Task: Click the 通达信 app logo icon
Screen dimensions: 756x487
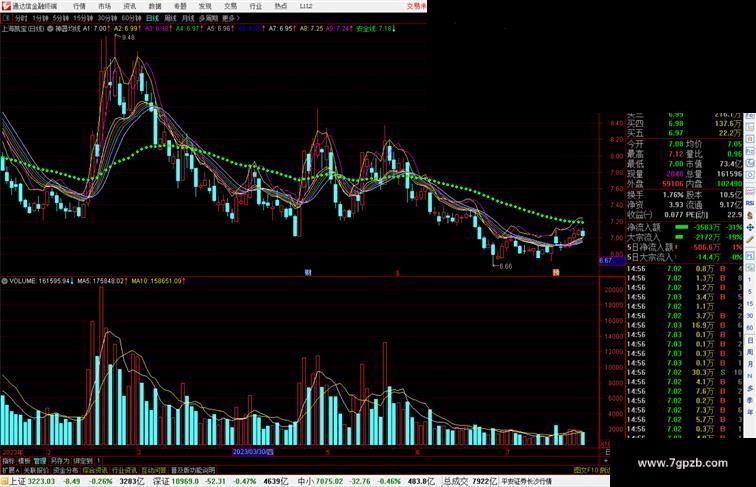Action: (x=6, y=6)
